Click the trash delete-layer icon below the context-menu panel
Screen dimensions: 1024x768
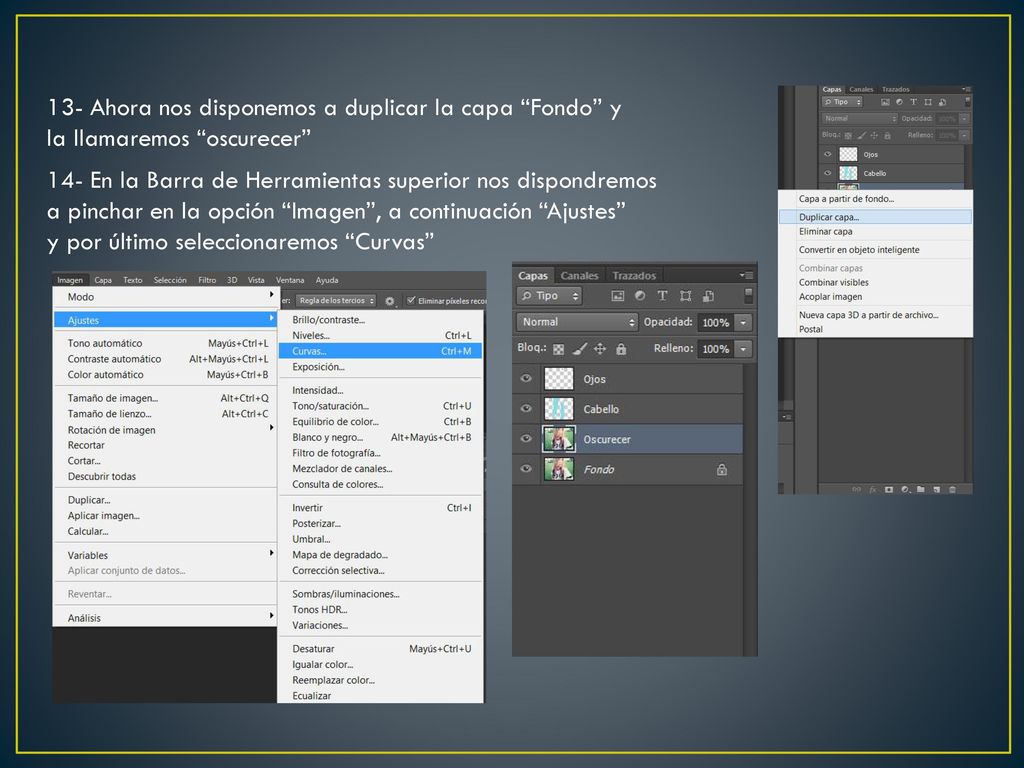click(952, 489)
